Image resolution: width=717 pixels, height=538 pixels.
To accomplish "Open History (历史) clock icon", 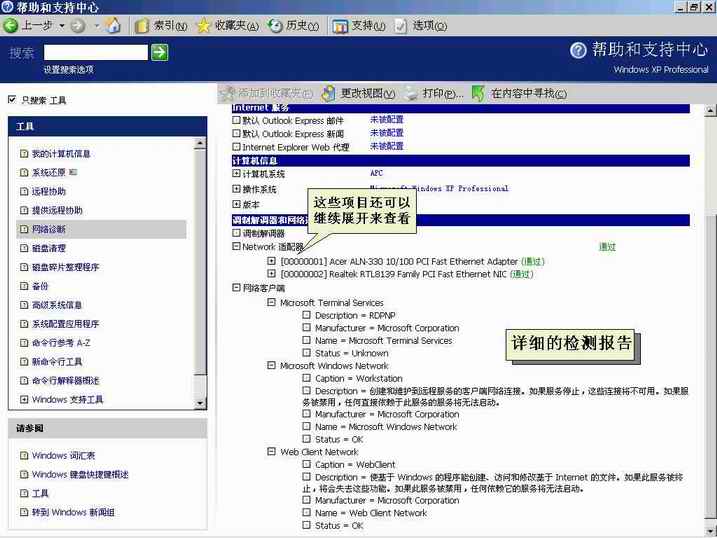I will click(x=275, y=26).
